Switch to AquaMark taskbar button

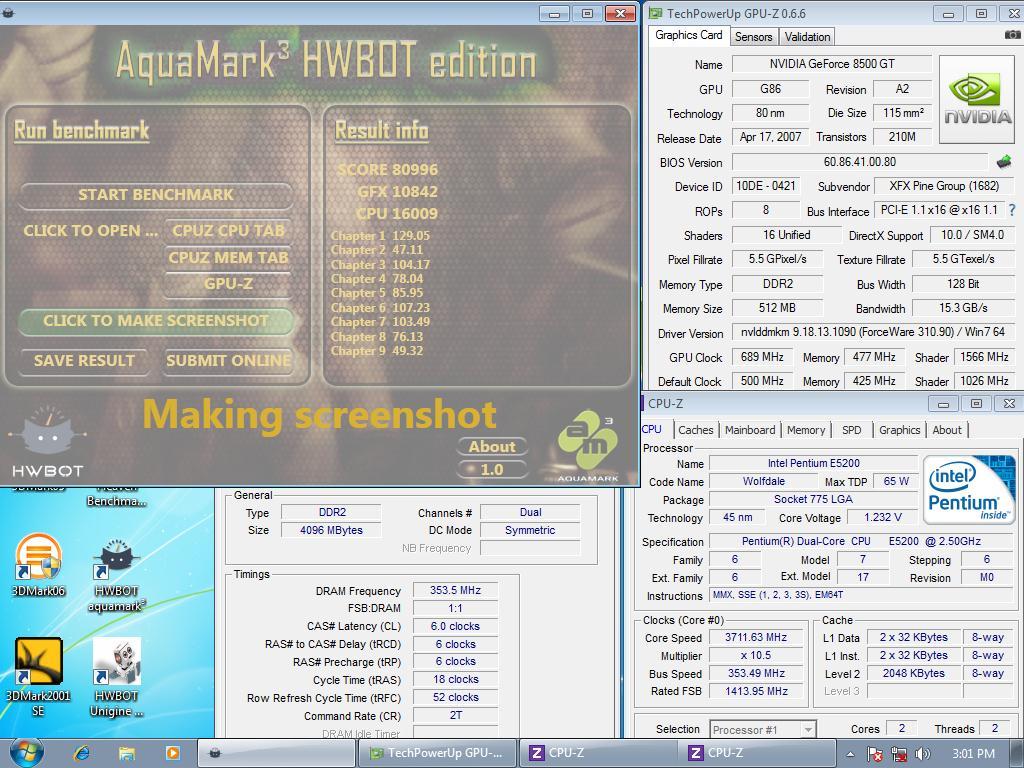[x=278, y=754]
